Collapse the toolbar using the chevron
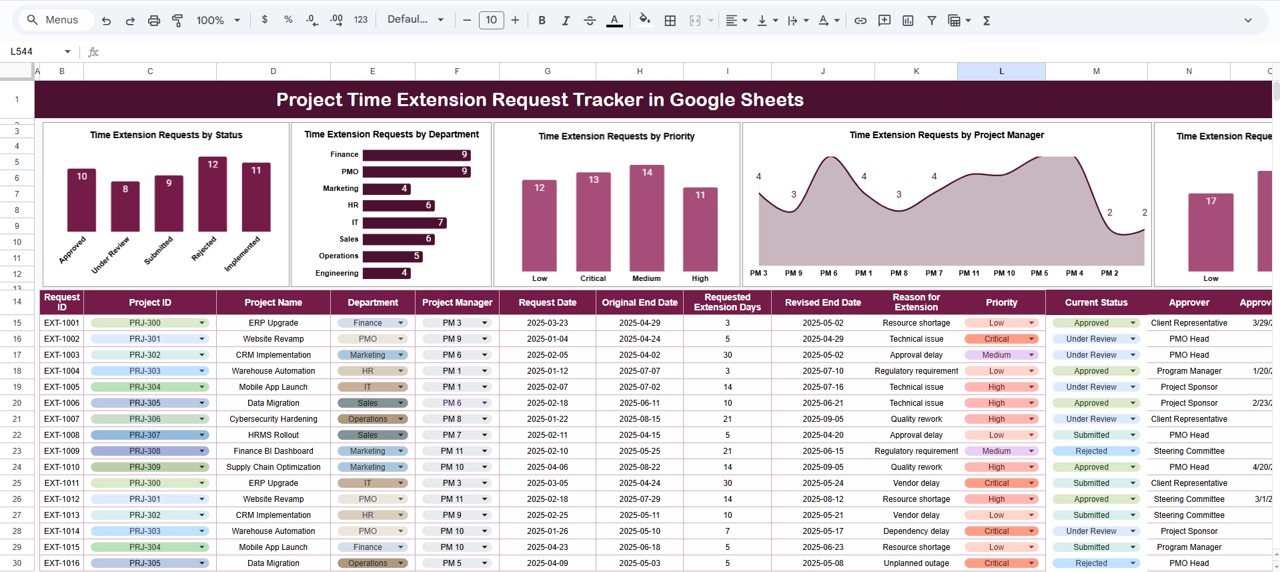1280x572 pixels. coord(1248,20)
